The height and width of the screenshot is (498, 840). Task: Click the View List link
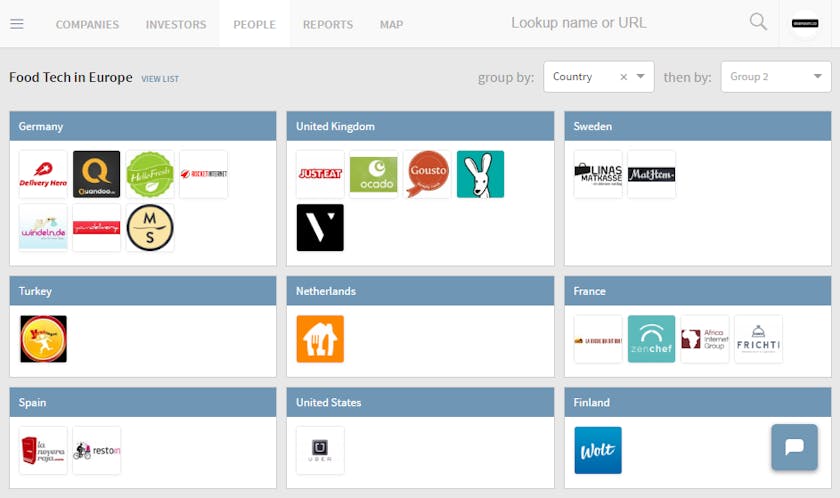tap(160, 79)
